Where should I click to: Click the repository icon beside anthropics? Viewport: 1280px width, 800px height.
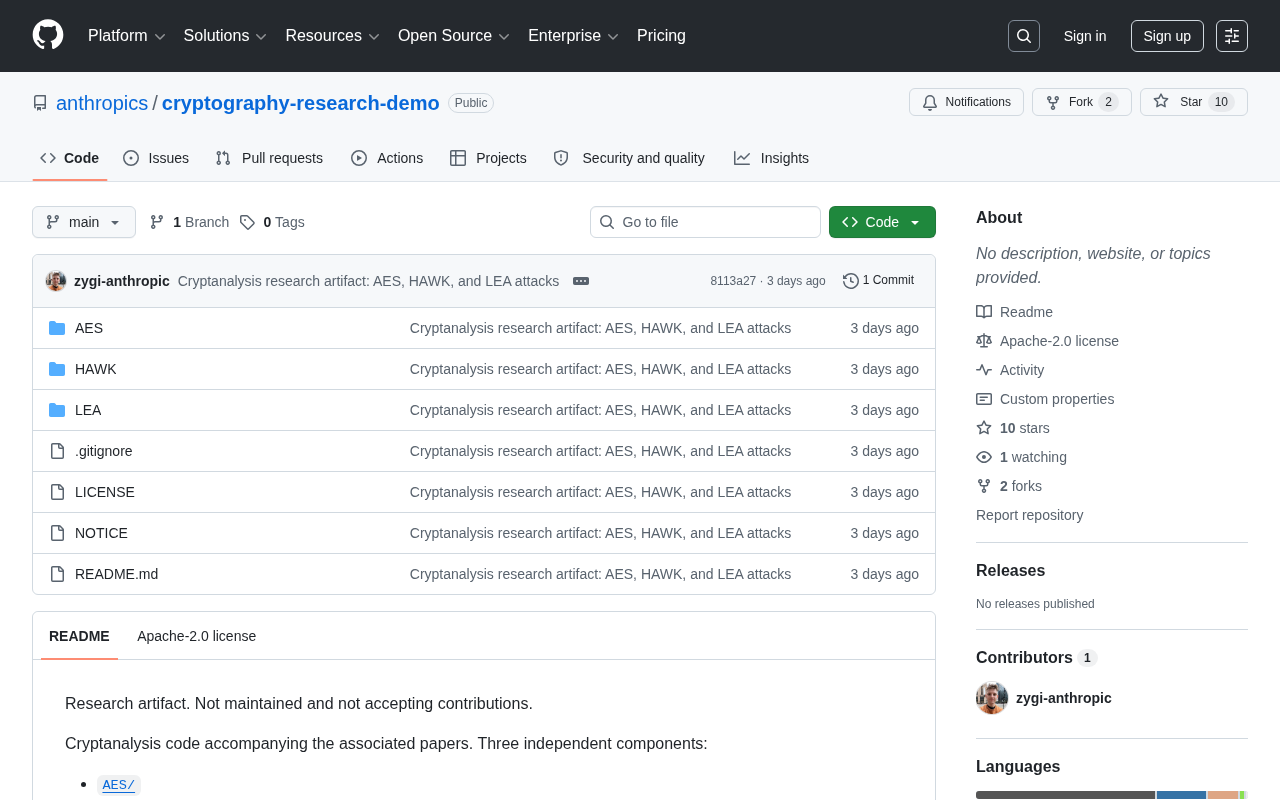point(40,103)
